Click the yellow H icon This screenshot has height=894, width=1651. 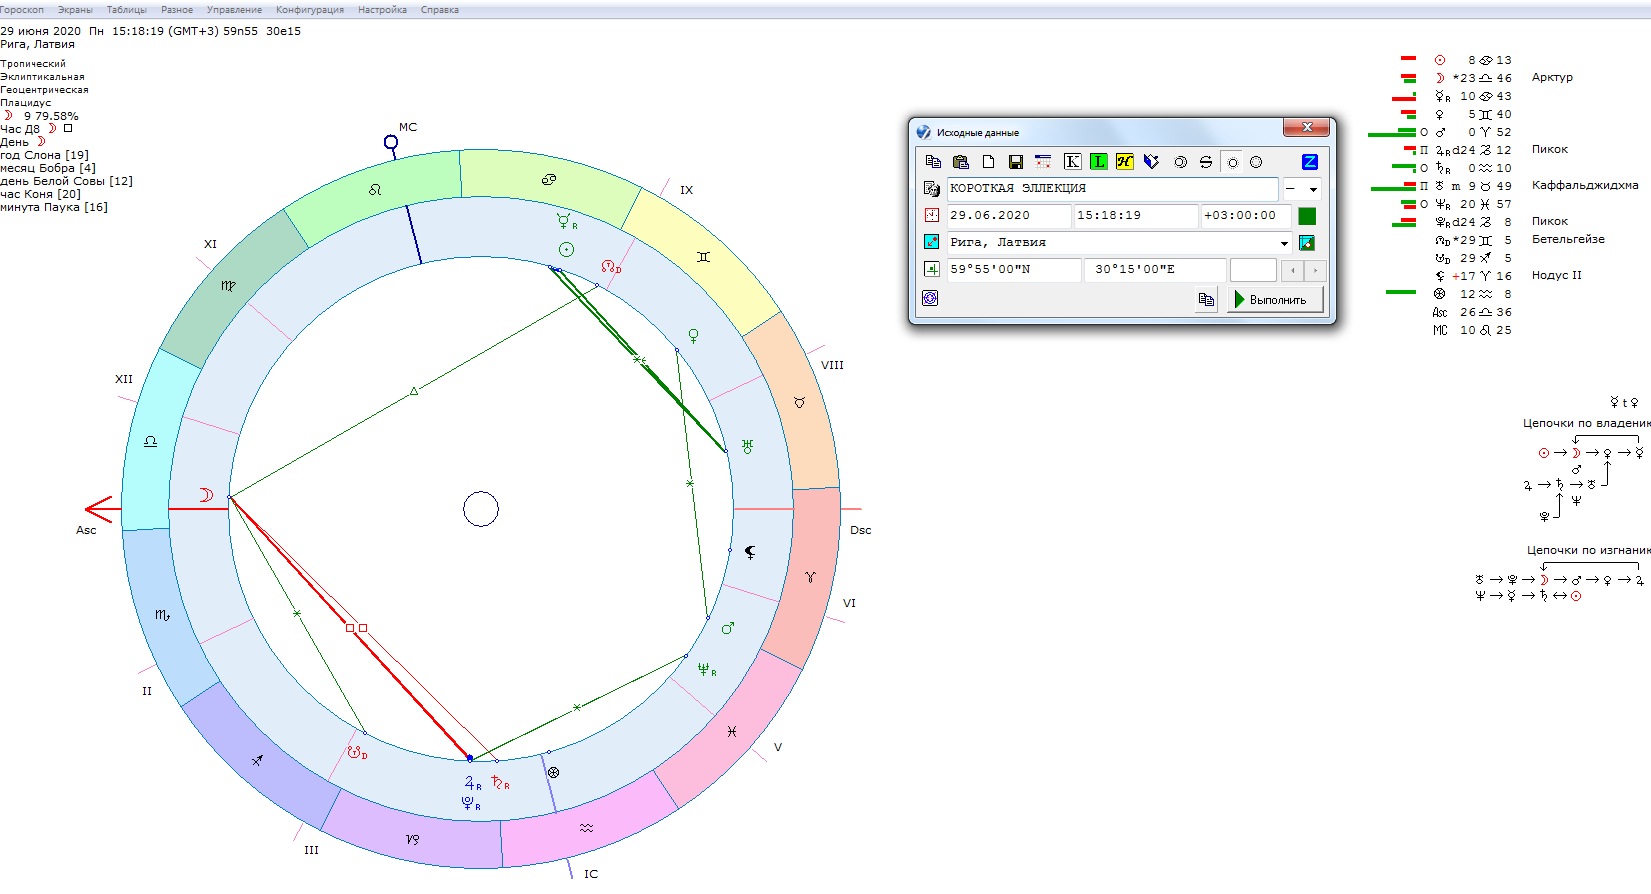click(1124, 162)
